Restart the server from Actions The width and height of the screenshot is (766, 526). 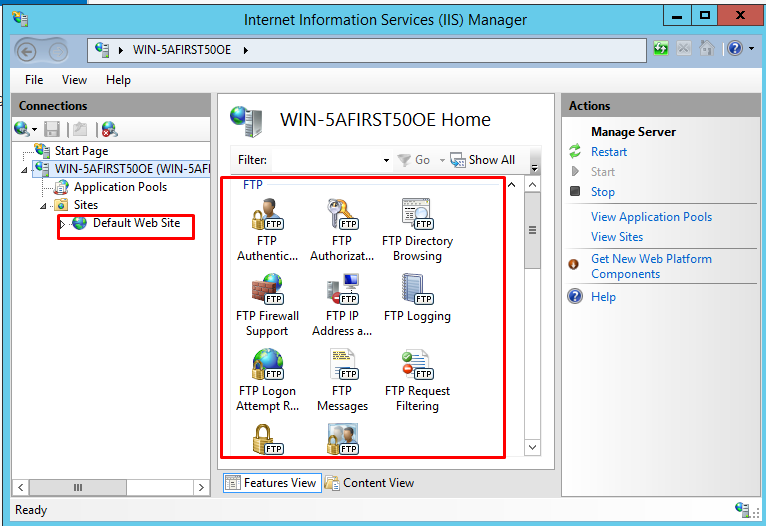pos(609,152)
